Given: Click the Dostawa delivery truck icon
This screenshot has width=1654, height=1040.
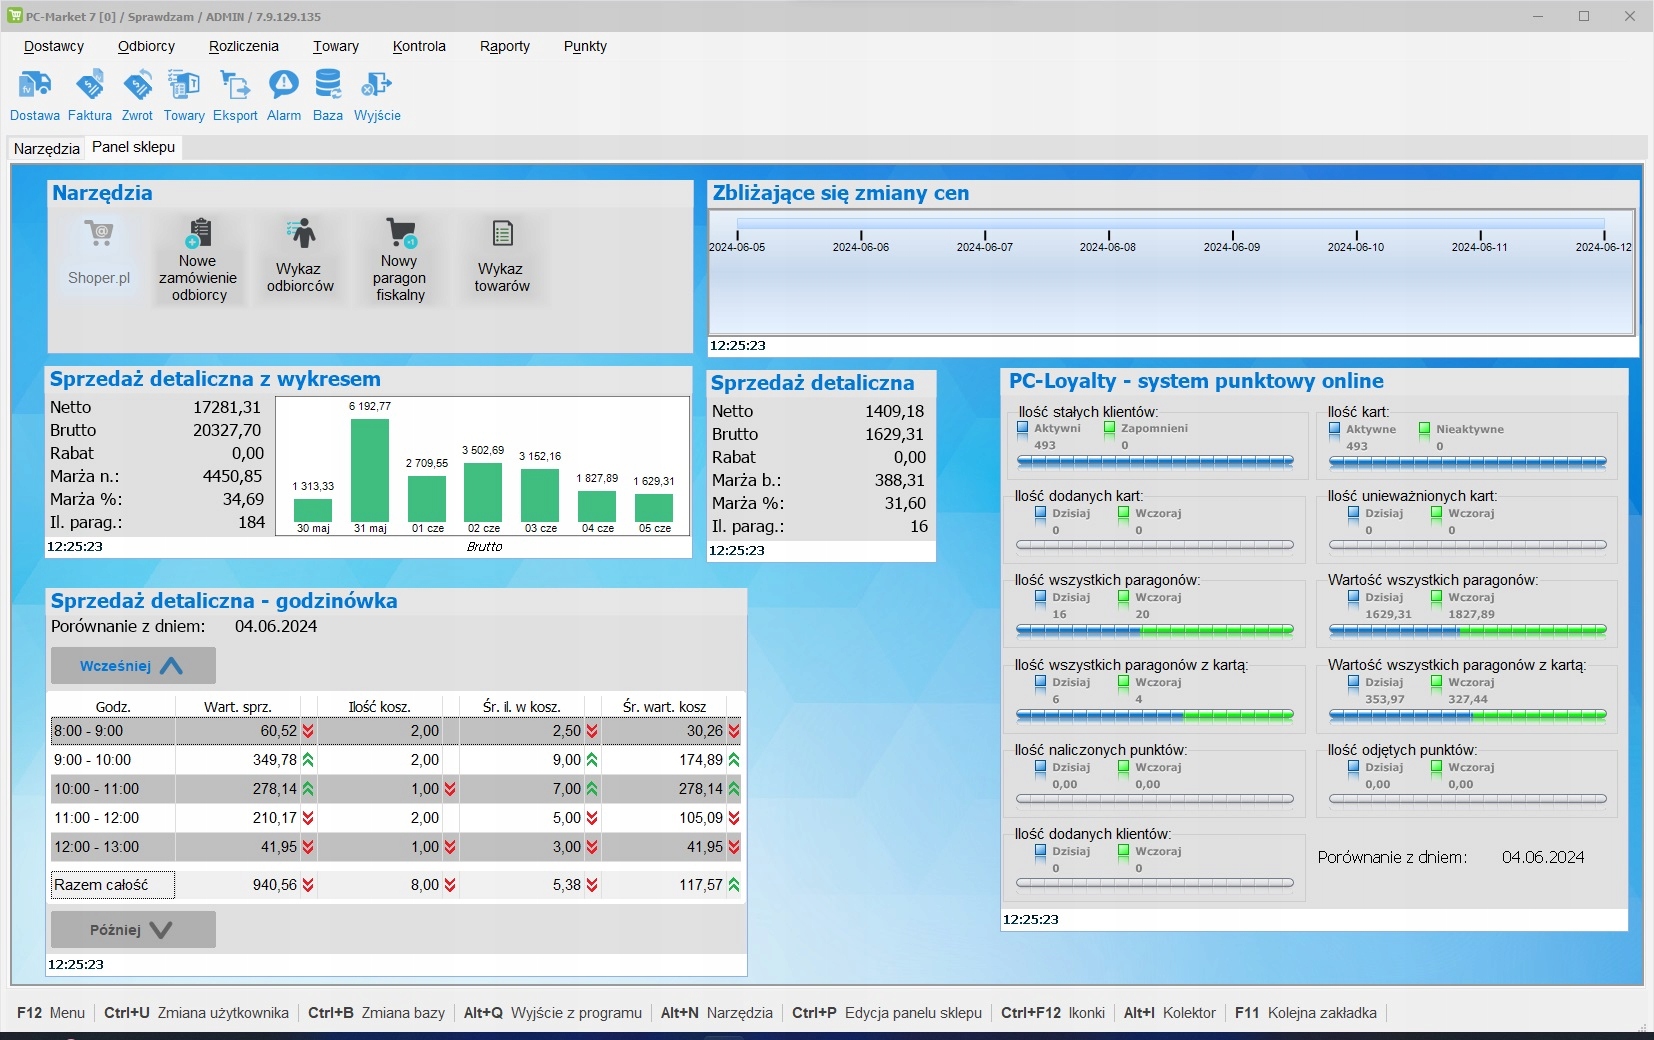Looking at the screenshot, I should click(x=35, y=87).
